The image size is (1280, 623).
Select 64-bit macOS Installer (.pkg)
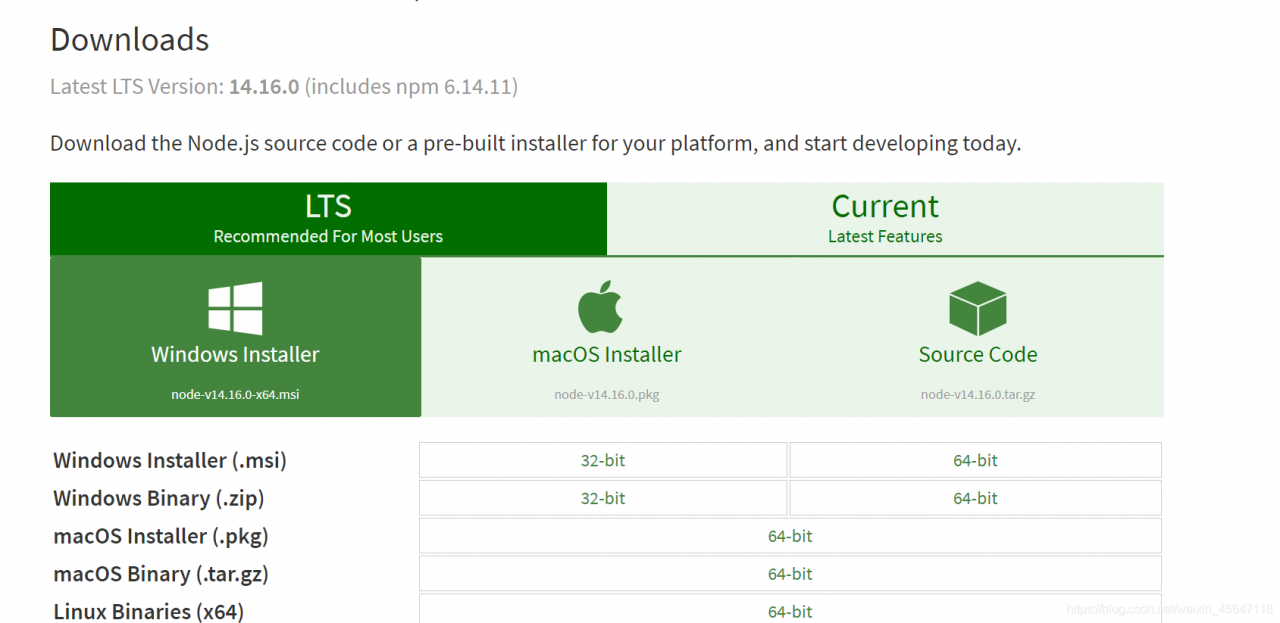pos(790,536)
